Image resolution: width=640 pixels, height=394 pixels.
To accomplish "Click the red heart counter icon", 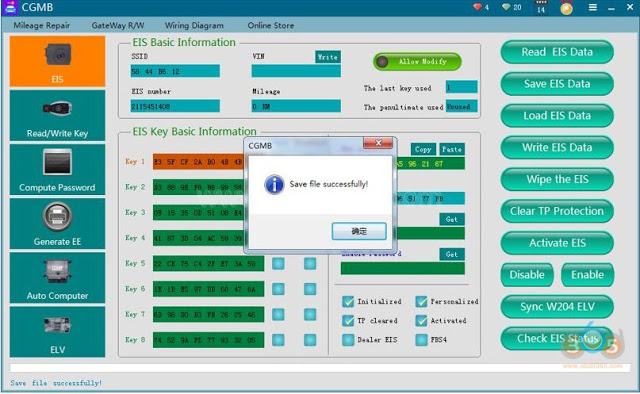I will coord(478,7).
